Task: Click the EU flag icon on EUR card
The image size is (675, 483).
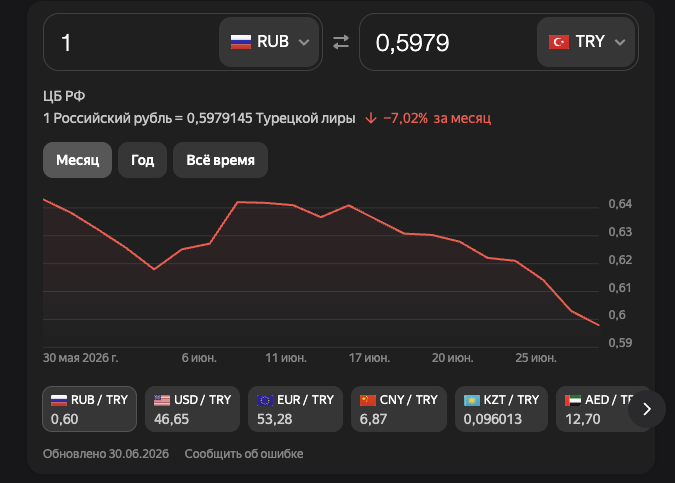Action: pyautogui.click(x=265, y=400)
